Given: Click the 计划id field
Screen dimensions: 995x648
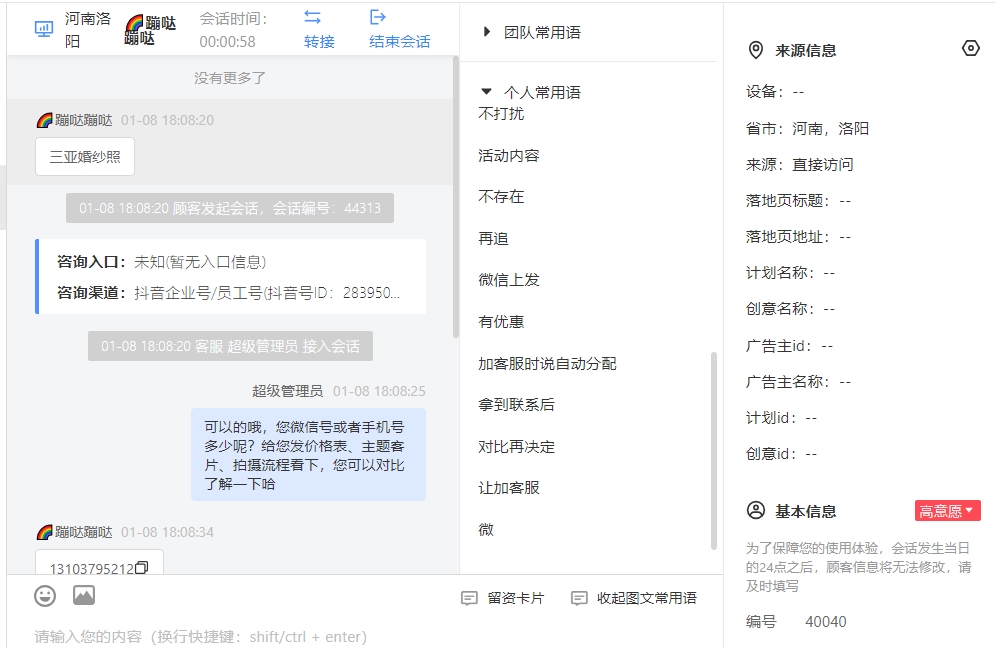Looking at the screenshot, I should click(x=782, y=418).
